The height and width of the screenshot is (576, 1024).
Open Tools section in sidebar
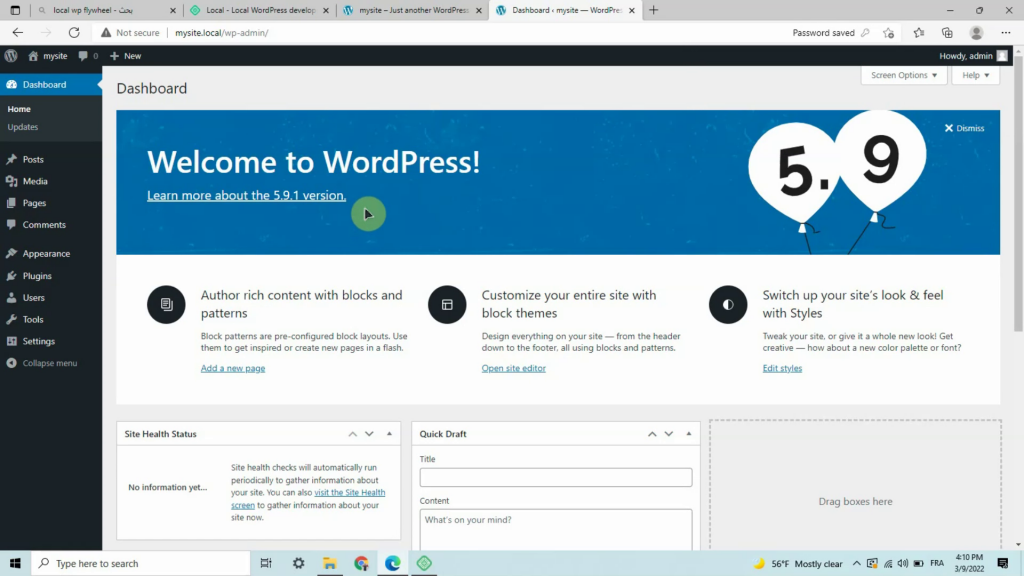pos(33,319)
